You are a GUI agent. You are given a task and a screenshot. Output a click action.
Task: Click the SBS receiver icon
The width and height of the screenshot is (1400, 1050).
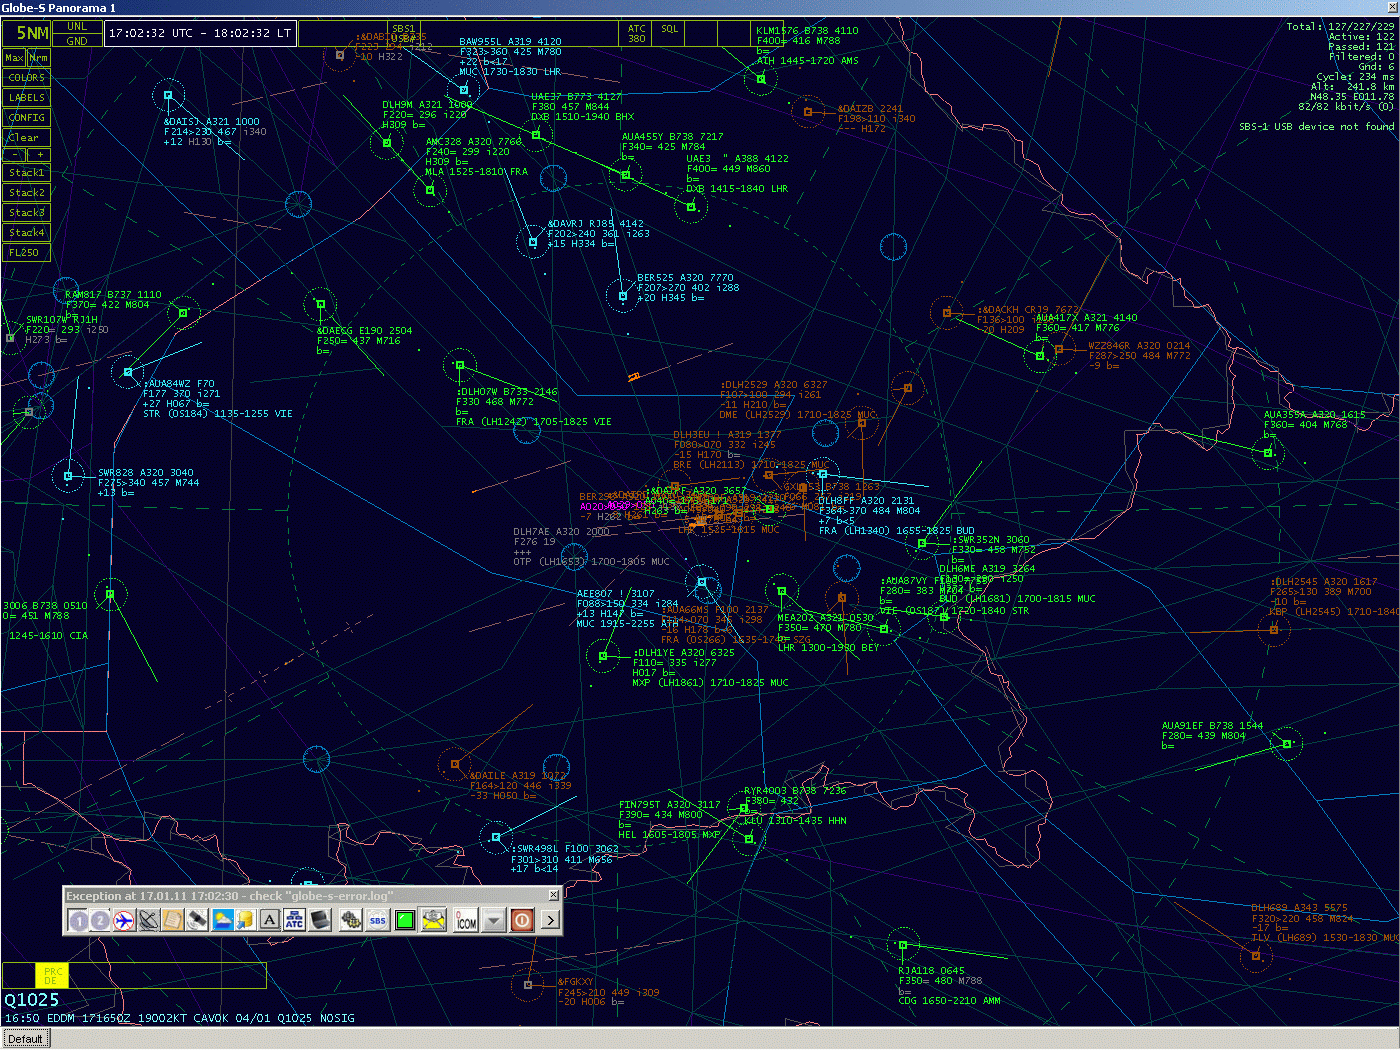tap(377, 920)
